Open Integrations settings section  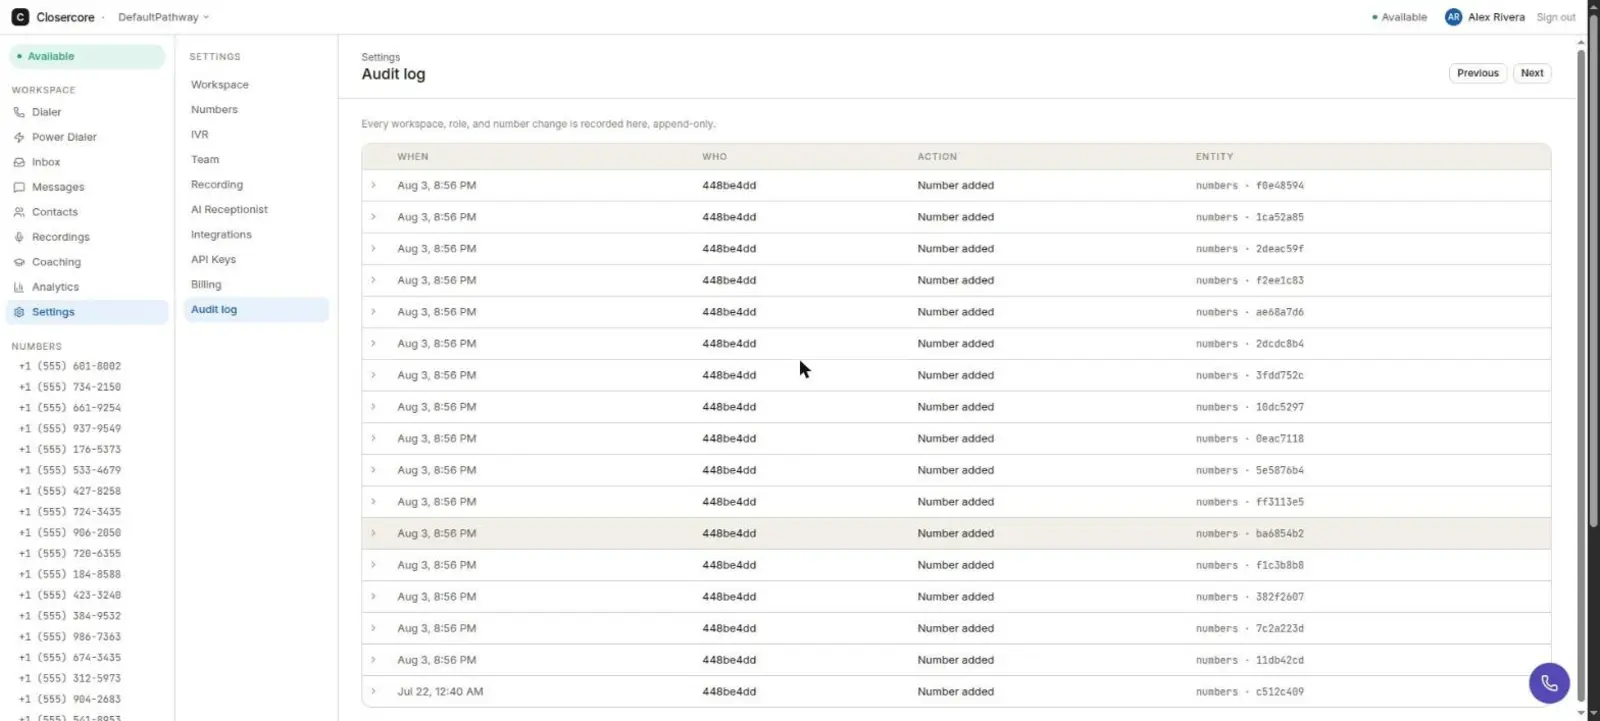(x=221, y=235)
